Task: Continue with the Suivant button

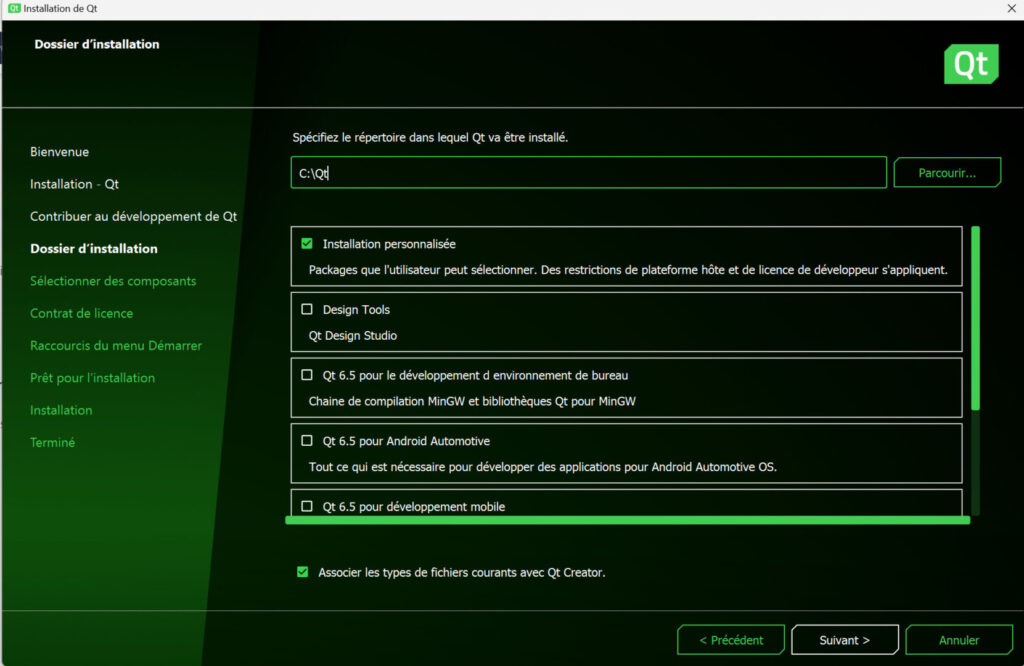Action: click(x=844, y=640)
